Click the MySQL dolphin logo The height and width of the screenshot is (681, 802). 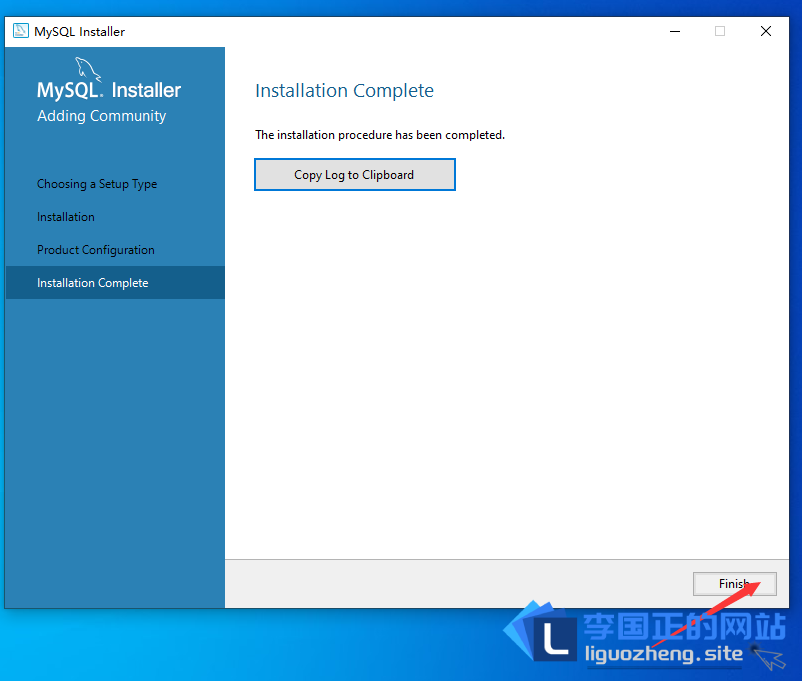pyautogui.click(x=88, y=69)
